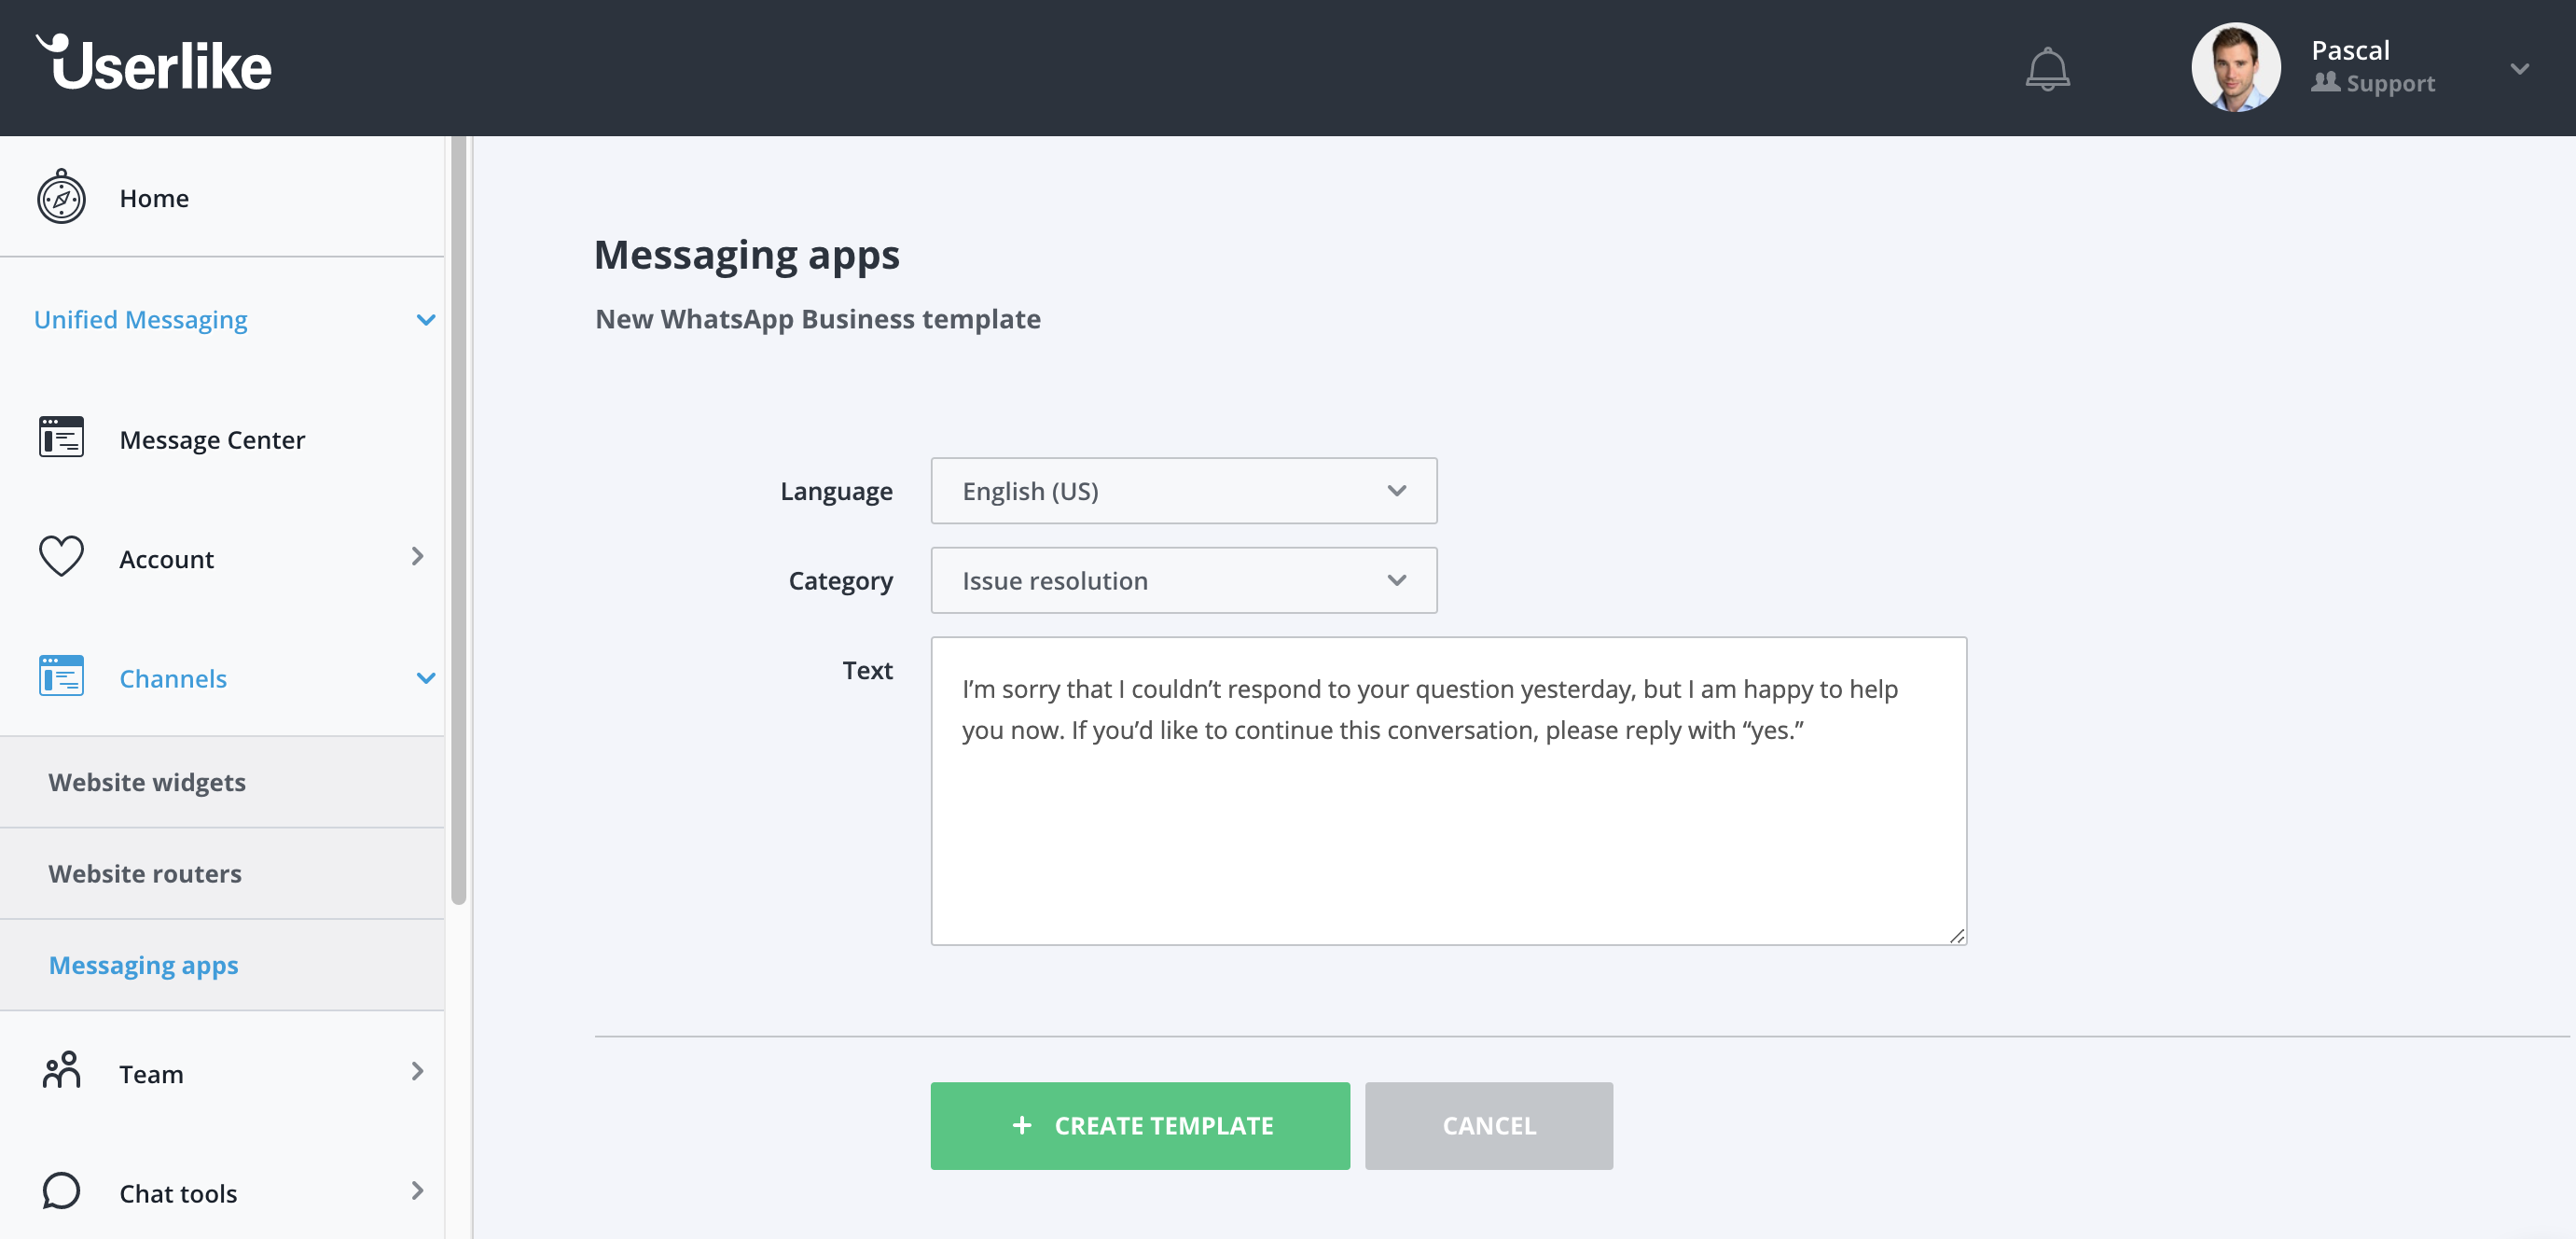Collapse Unified Messaging with its chevron

point(425,320)
